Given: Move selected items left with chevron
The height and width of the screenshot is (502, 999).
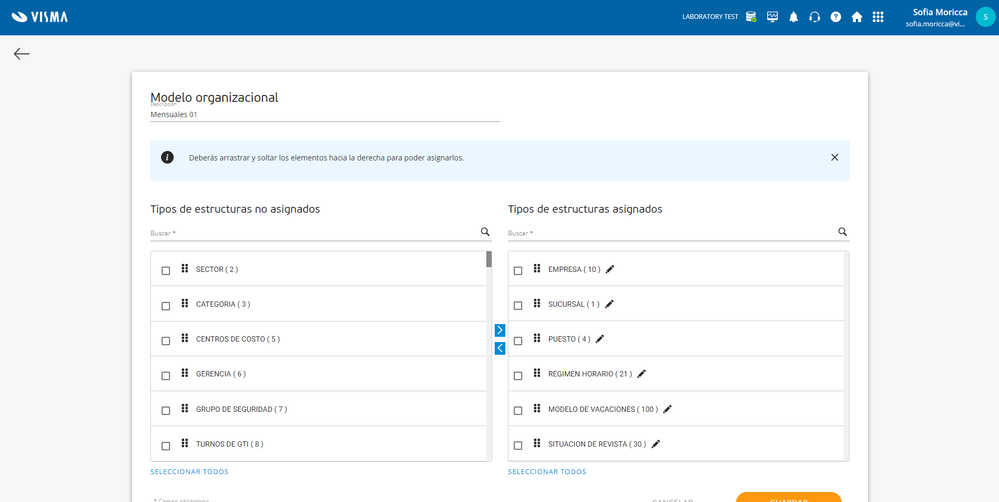Looking at the screenshot, I should pyautogui.click(x=500, y=348).
